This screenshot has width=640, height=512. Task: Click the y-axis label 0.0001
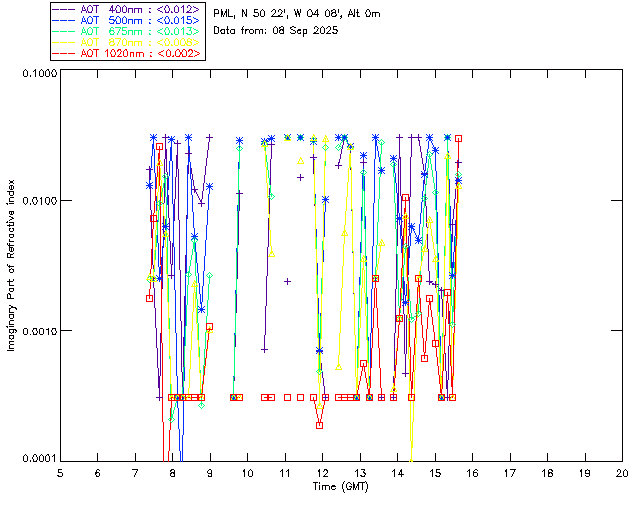39,458
